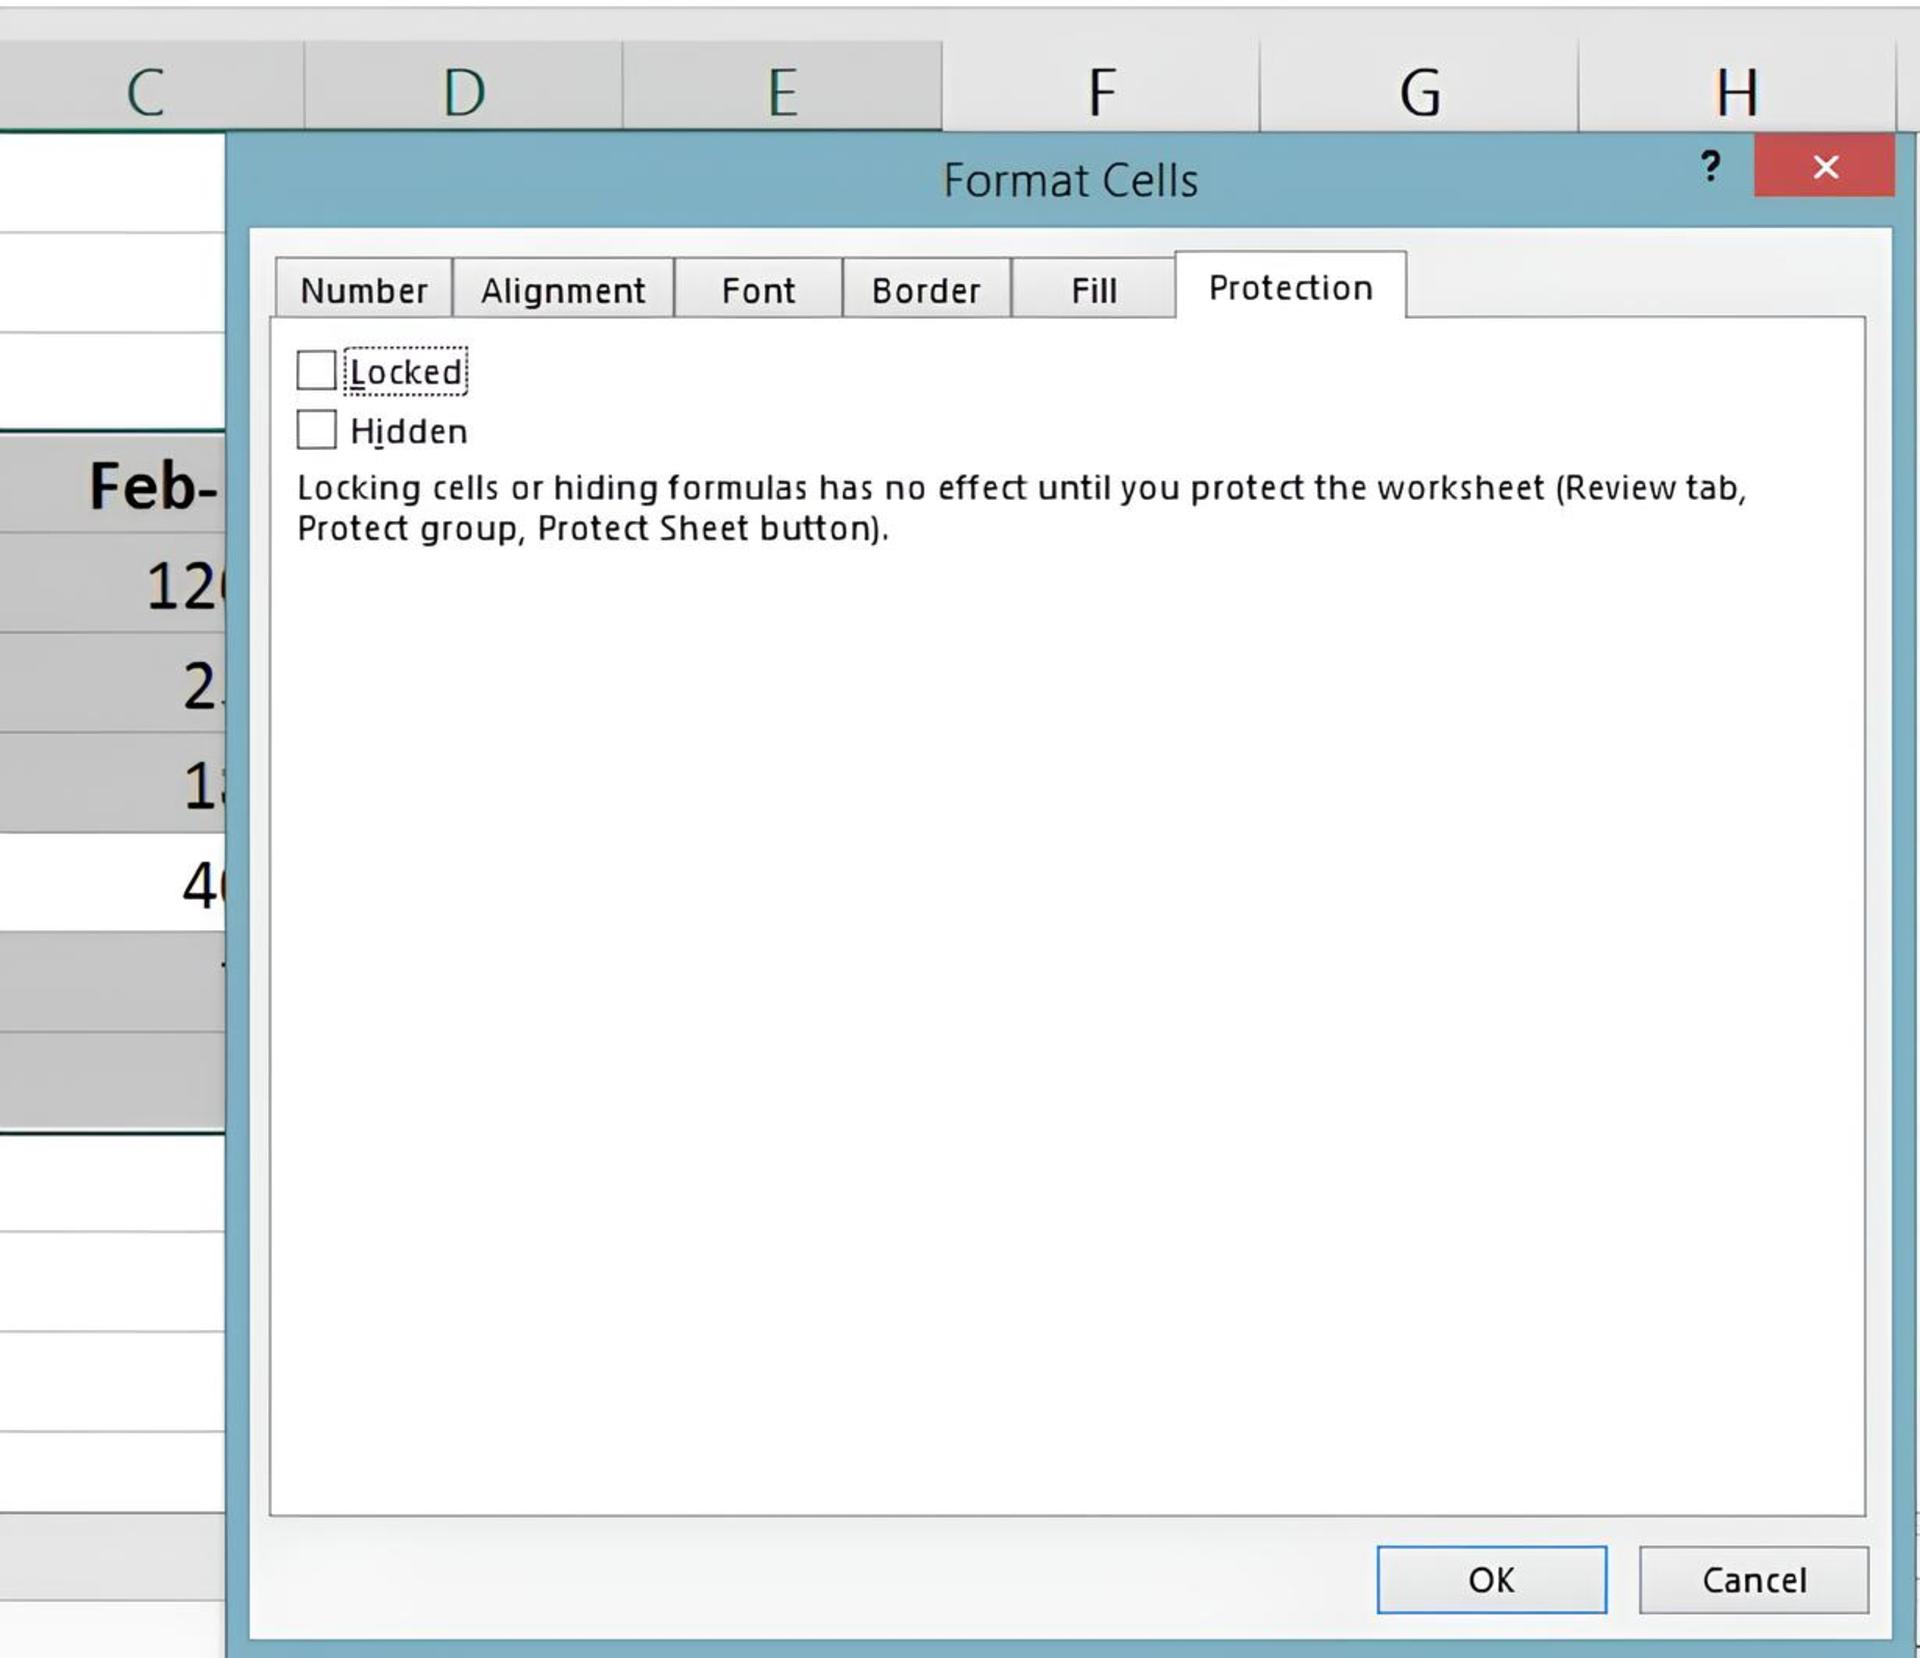Select column G header
Screen dimensions: 1920x1658
pyautogui.click(x=1419, y=88)
